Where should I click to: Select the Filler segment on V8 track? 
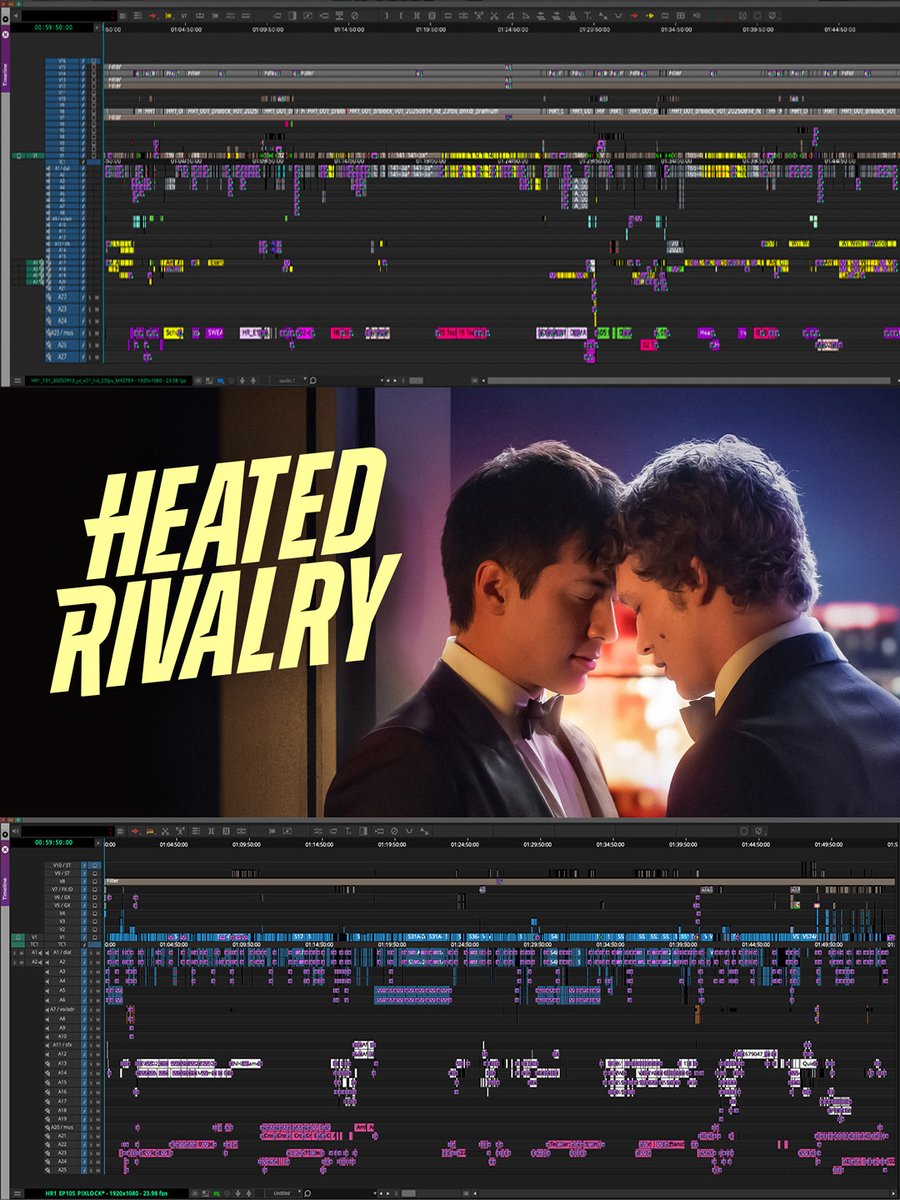pyautogui.click(x=500, y=881)
